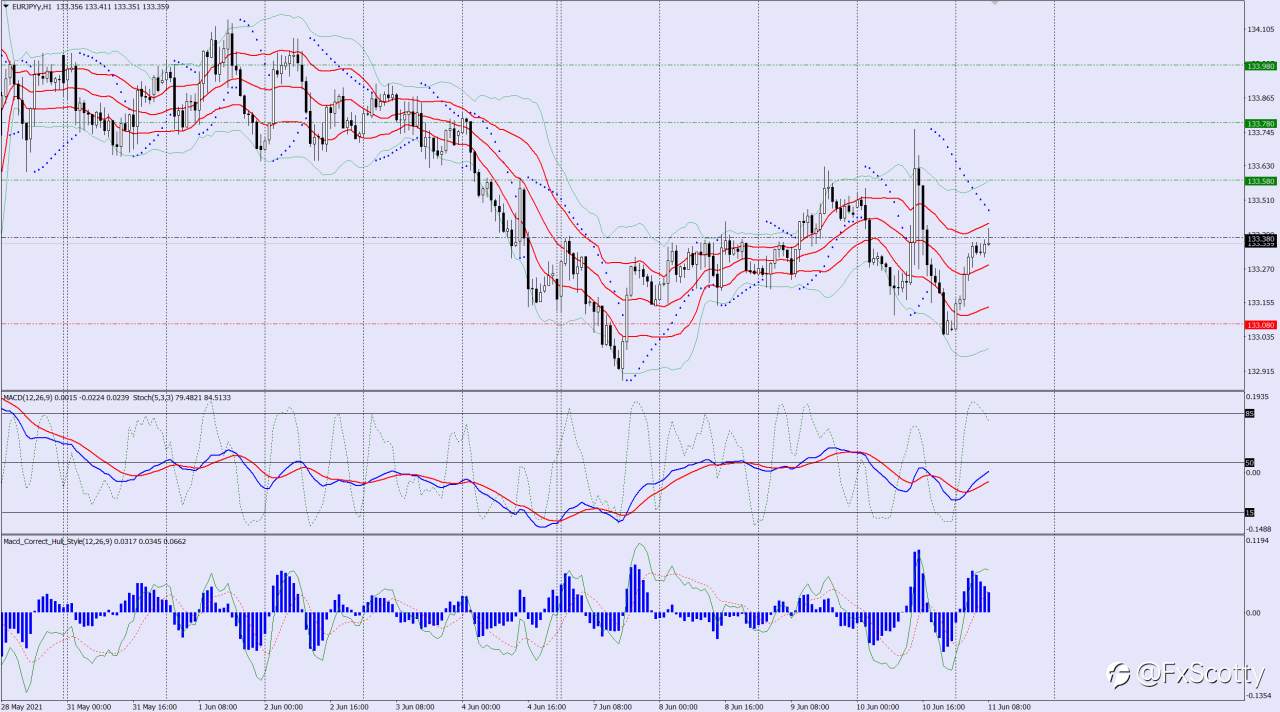Select the green 133.580 level label
This screenshot has width=1280, height=712.
[1260, 181]
